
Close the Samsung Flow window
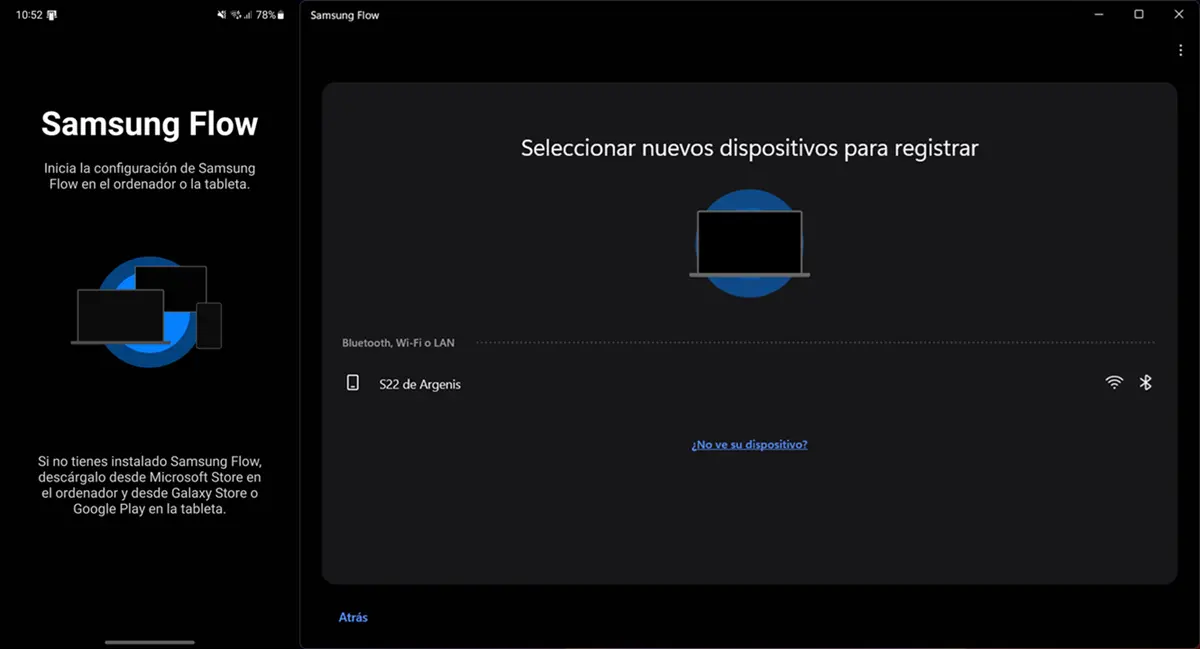tap(1178, 14)
